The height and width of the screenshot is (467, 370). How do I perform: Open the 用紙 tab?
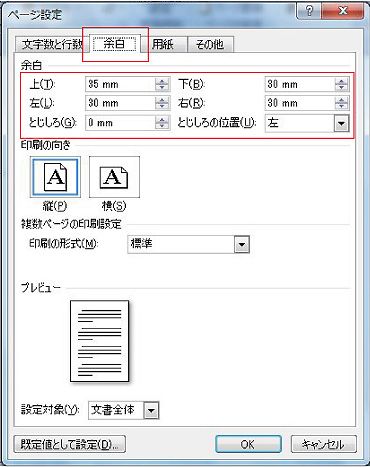click(x=163, y=44)
